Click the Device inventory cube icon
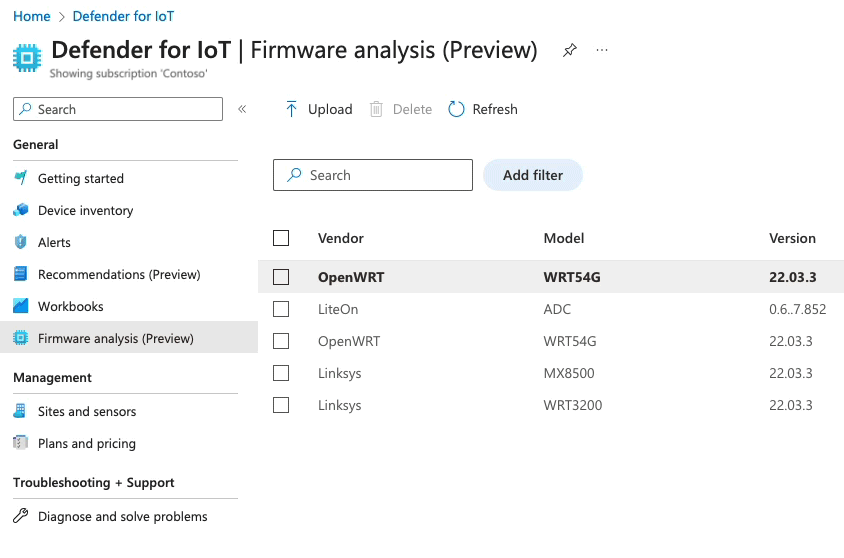 [20, 210]
